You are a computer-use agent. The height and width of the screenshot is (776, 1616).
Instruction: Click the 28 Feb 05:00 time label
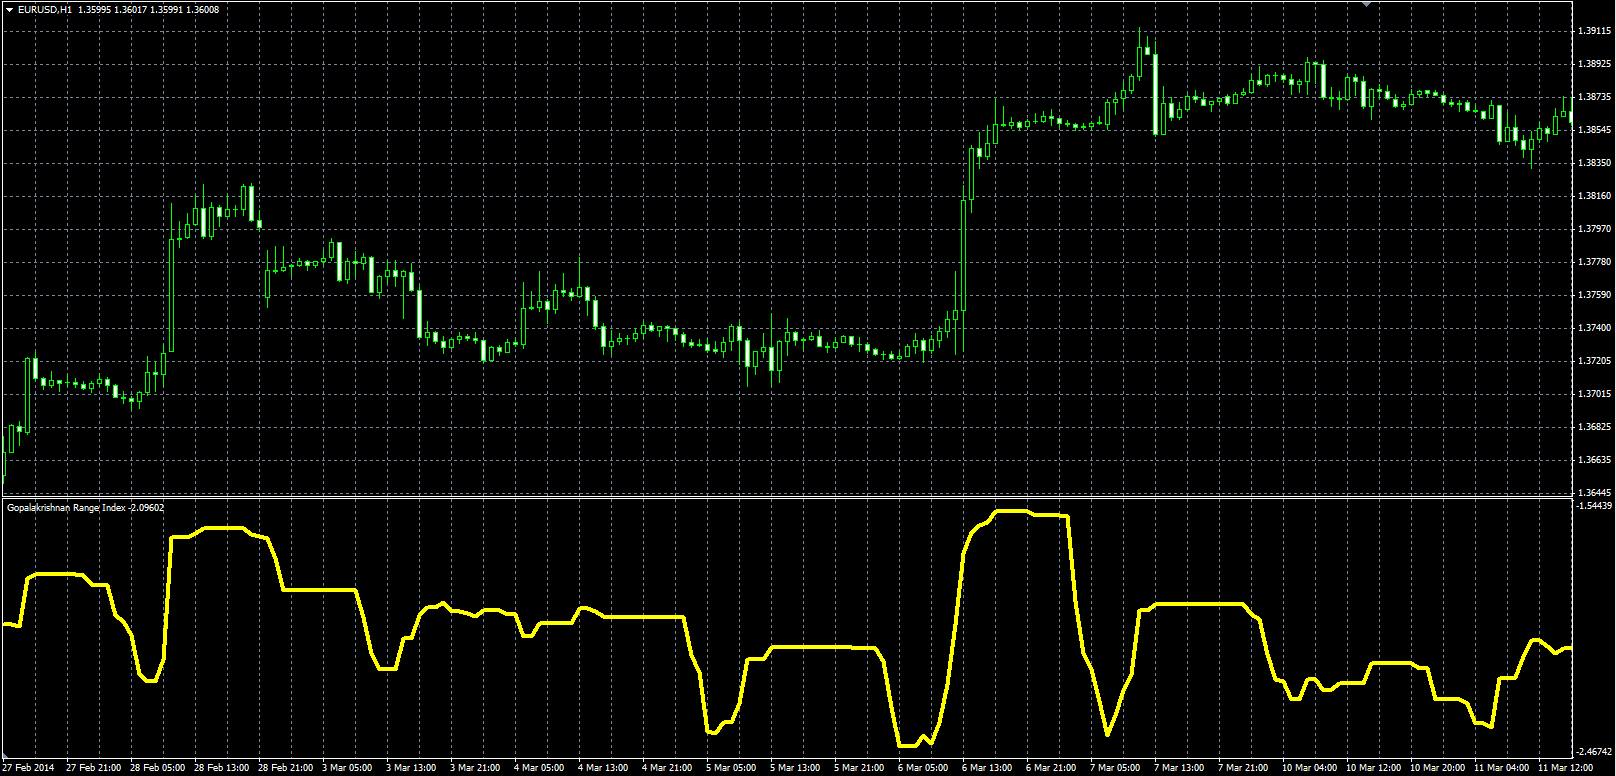158,768
